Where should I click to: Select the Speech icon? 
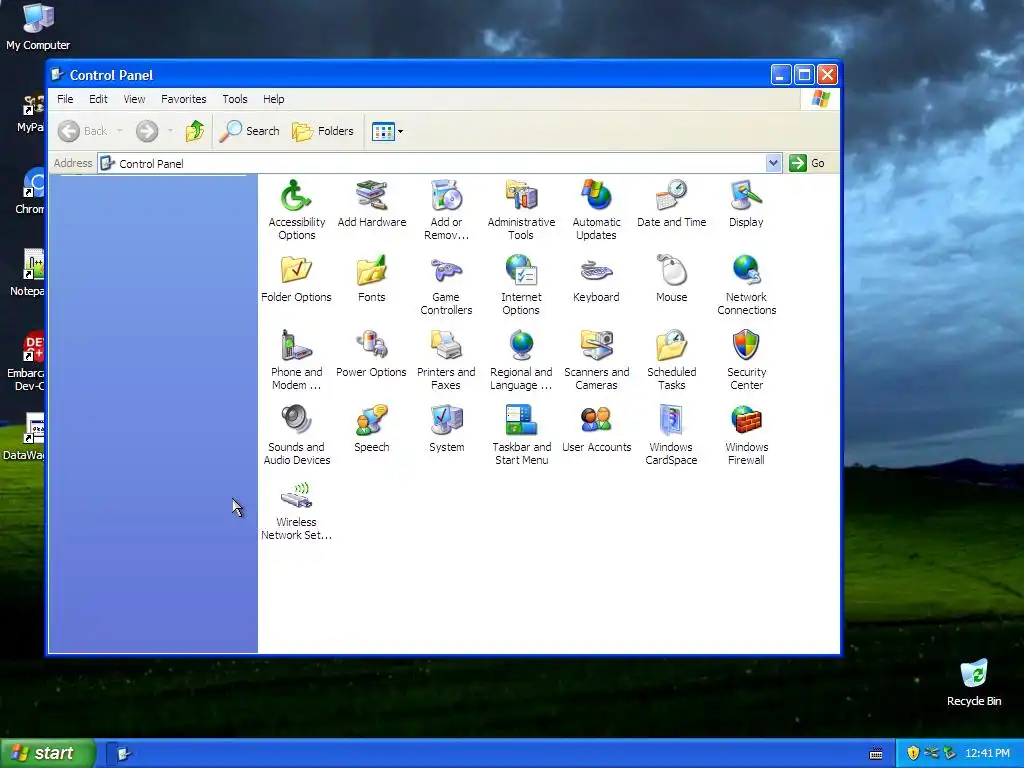pos(372,429)
